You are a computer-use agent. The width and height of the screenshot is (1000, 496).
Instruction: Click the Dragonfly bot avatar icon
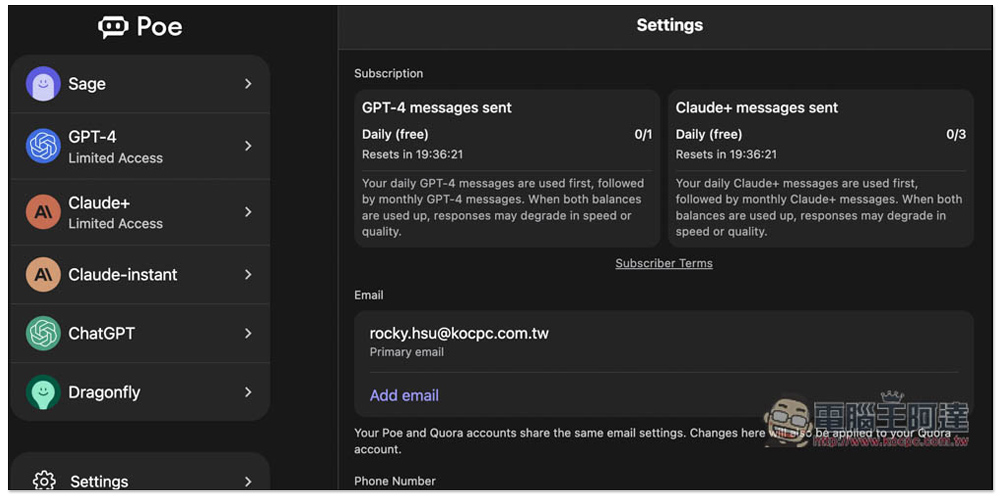click(43, 392)
